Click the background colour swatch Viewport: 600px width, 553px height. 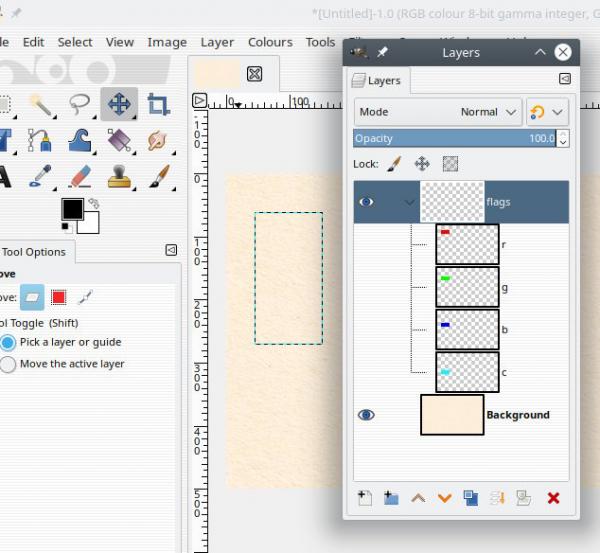(x=91, y=225)
